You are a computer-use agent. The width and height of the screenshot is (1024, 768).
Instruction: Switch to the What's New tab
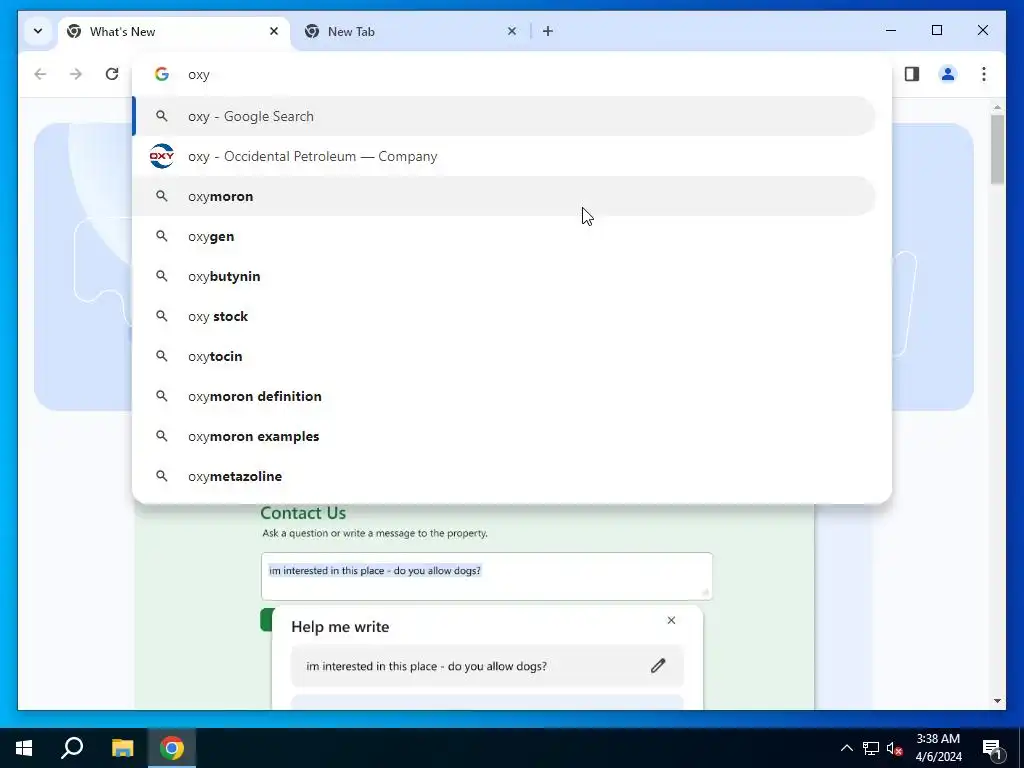[x=174, y=31]
